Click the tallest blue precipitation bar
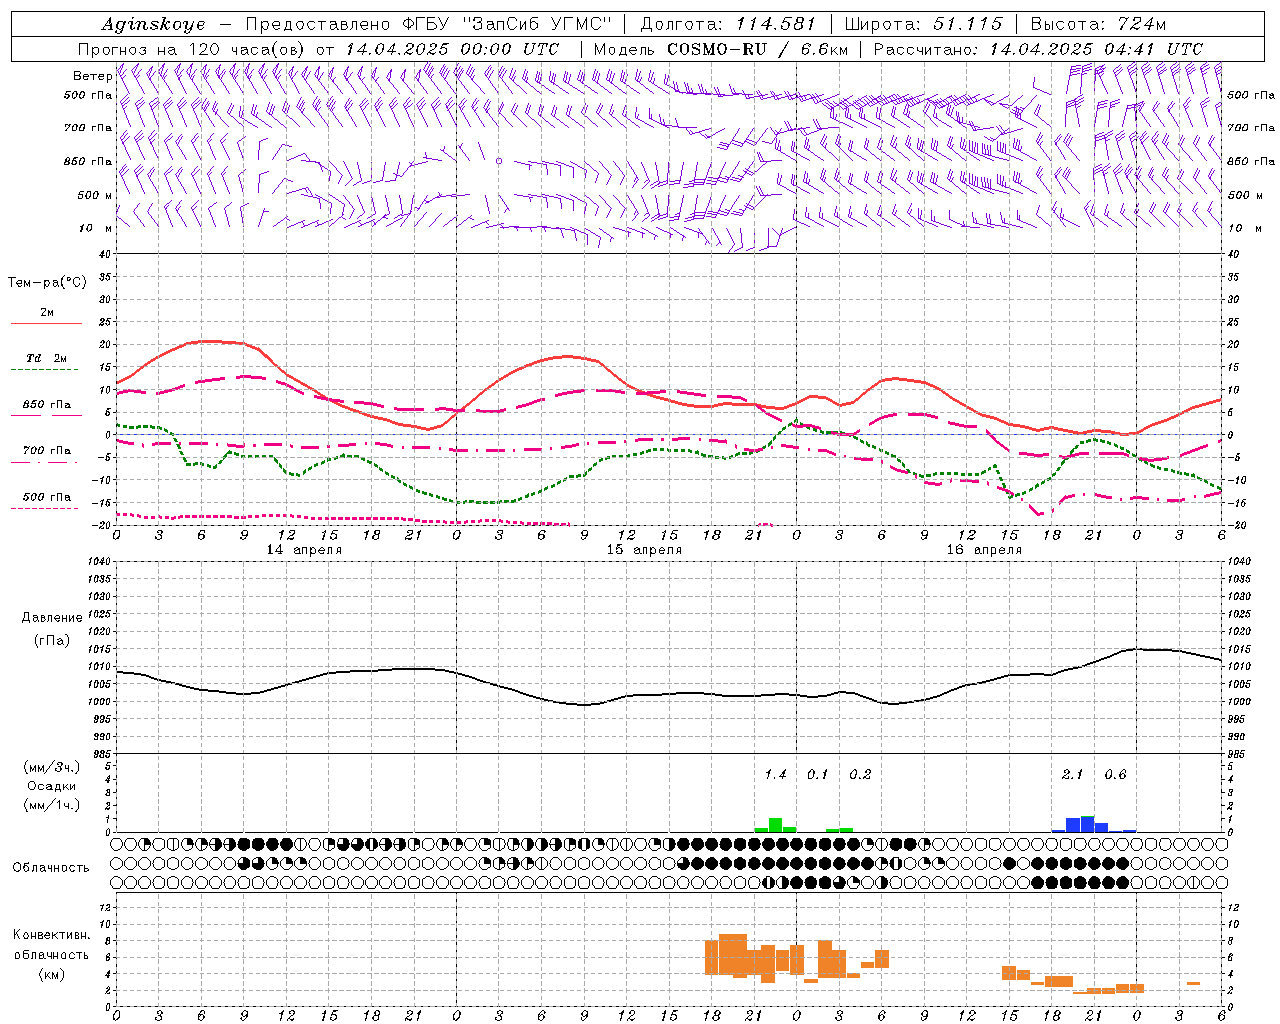The width and height of the screenshot is (1280, 1024). (x=1087, y=824)
